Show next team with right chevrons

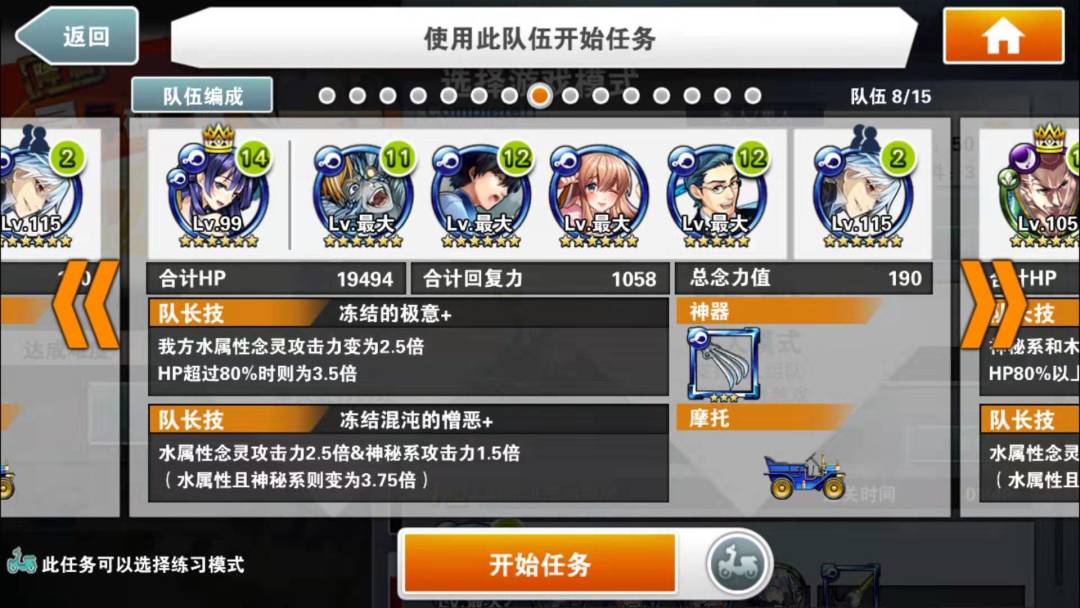click(993, 304)
